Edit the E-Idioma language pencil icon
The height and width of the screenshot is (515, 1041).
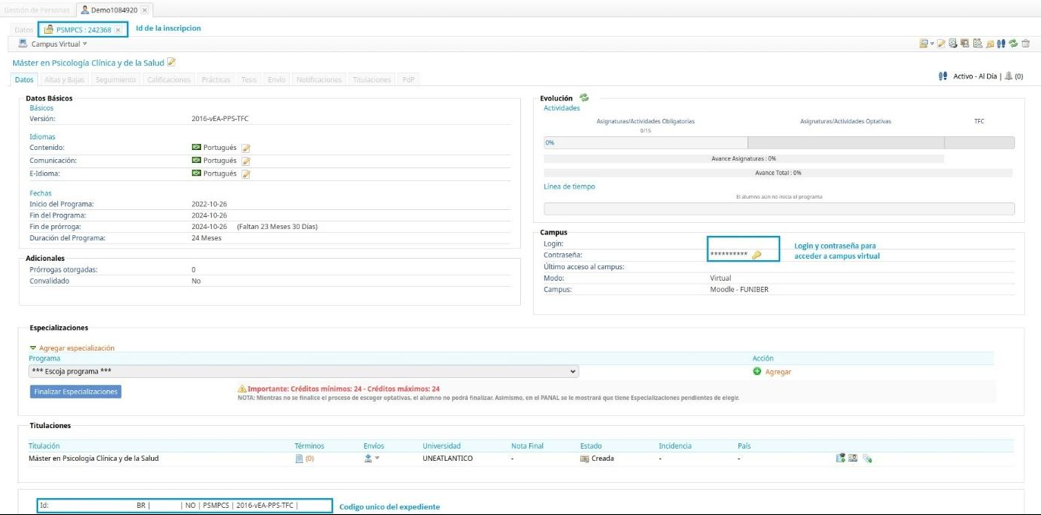[246, 174]
